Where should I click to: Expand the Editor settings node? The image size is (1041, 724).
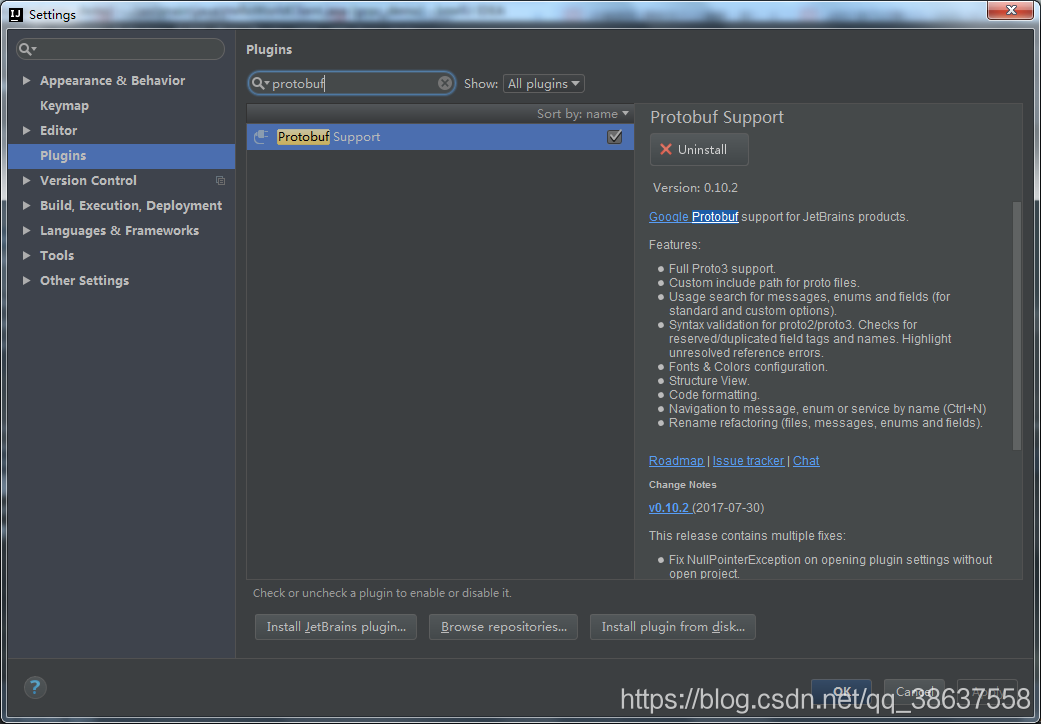(x=27, y=131)
